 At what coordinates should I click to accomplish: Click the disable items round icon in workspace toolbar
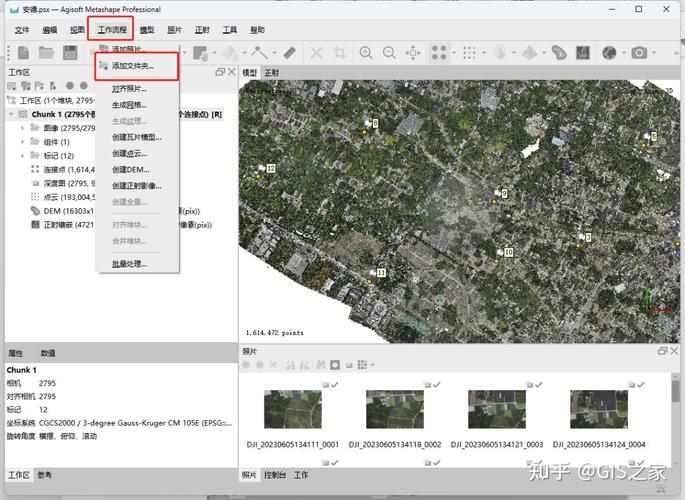click(x=84, y=86)
